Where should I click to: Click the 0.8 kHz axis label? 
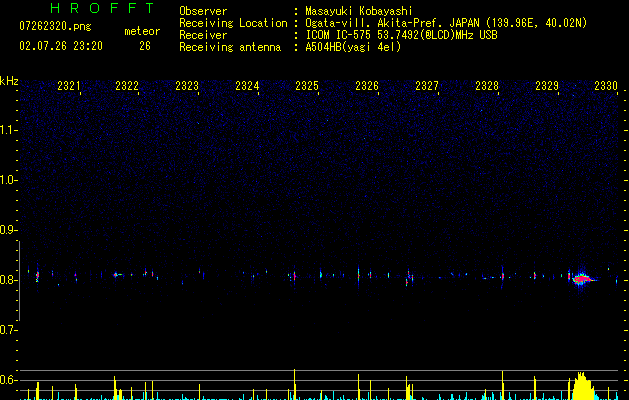coord(8,280)
